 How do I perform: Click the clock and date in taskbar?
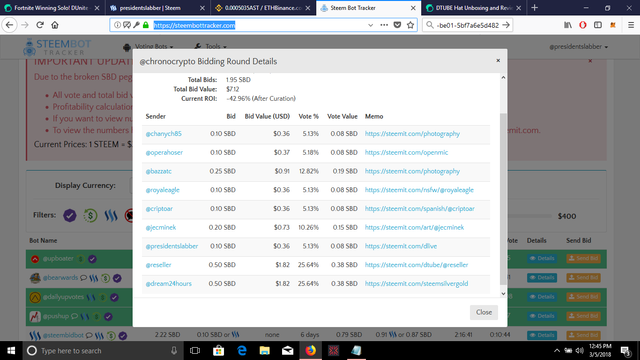[x=600, y=351]
